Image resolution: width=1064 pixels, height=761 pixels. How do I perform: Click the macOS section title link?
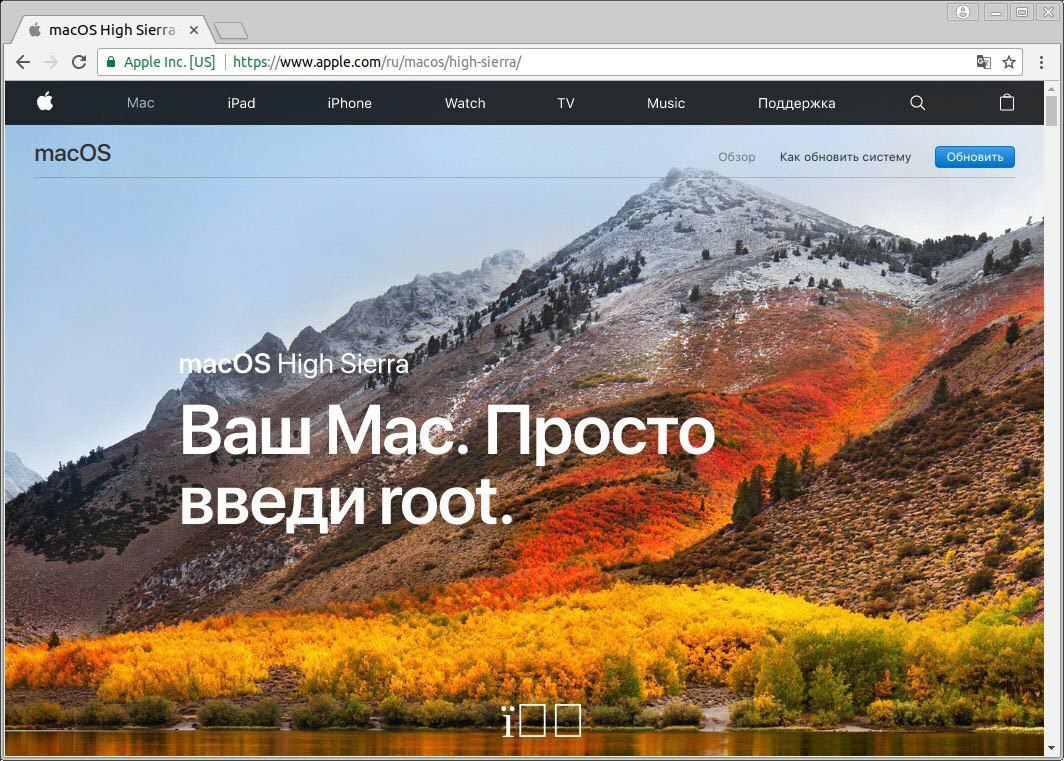(73, 153)
